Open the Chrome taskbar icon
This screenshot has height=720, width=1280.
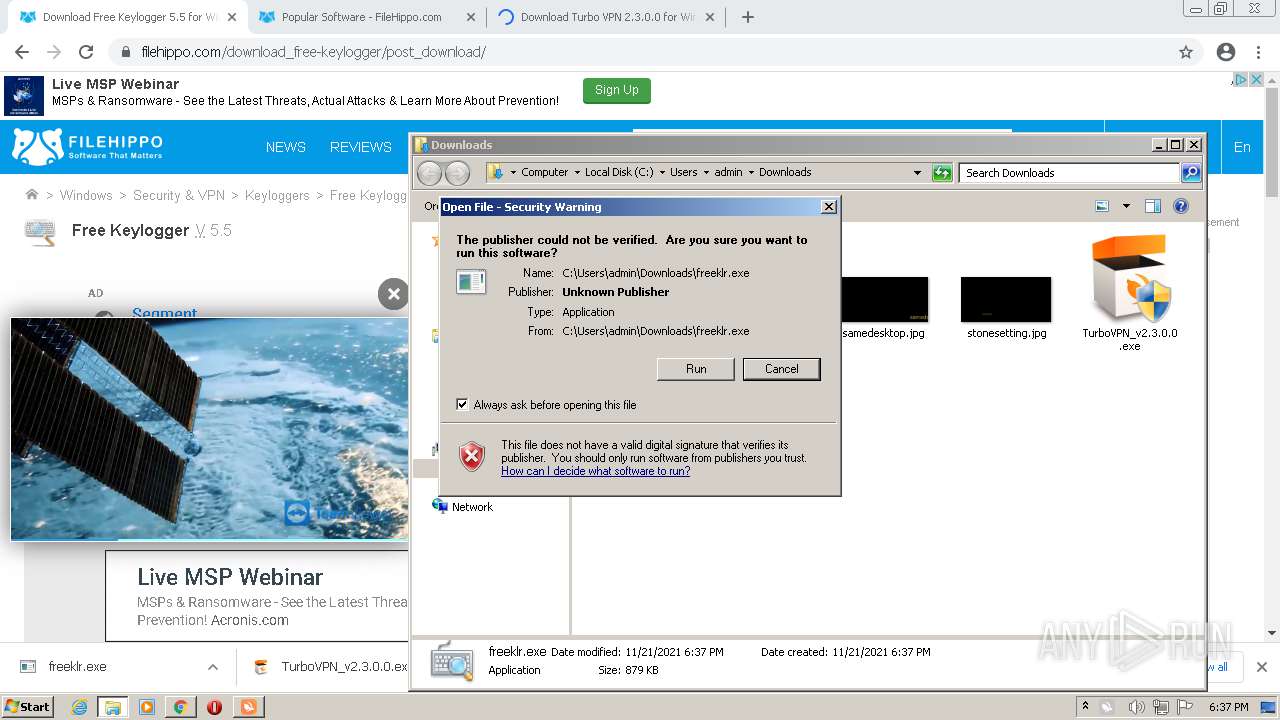click(x=181, y=707)
